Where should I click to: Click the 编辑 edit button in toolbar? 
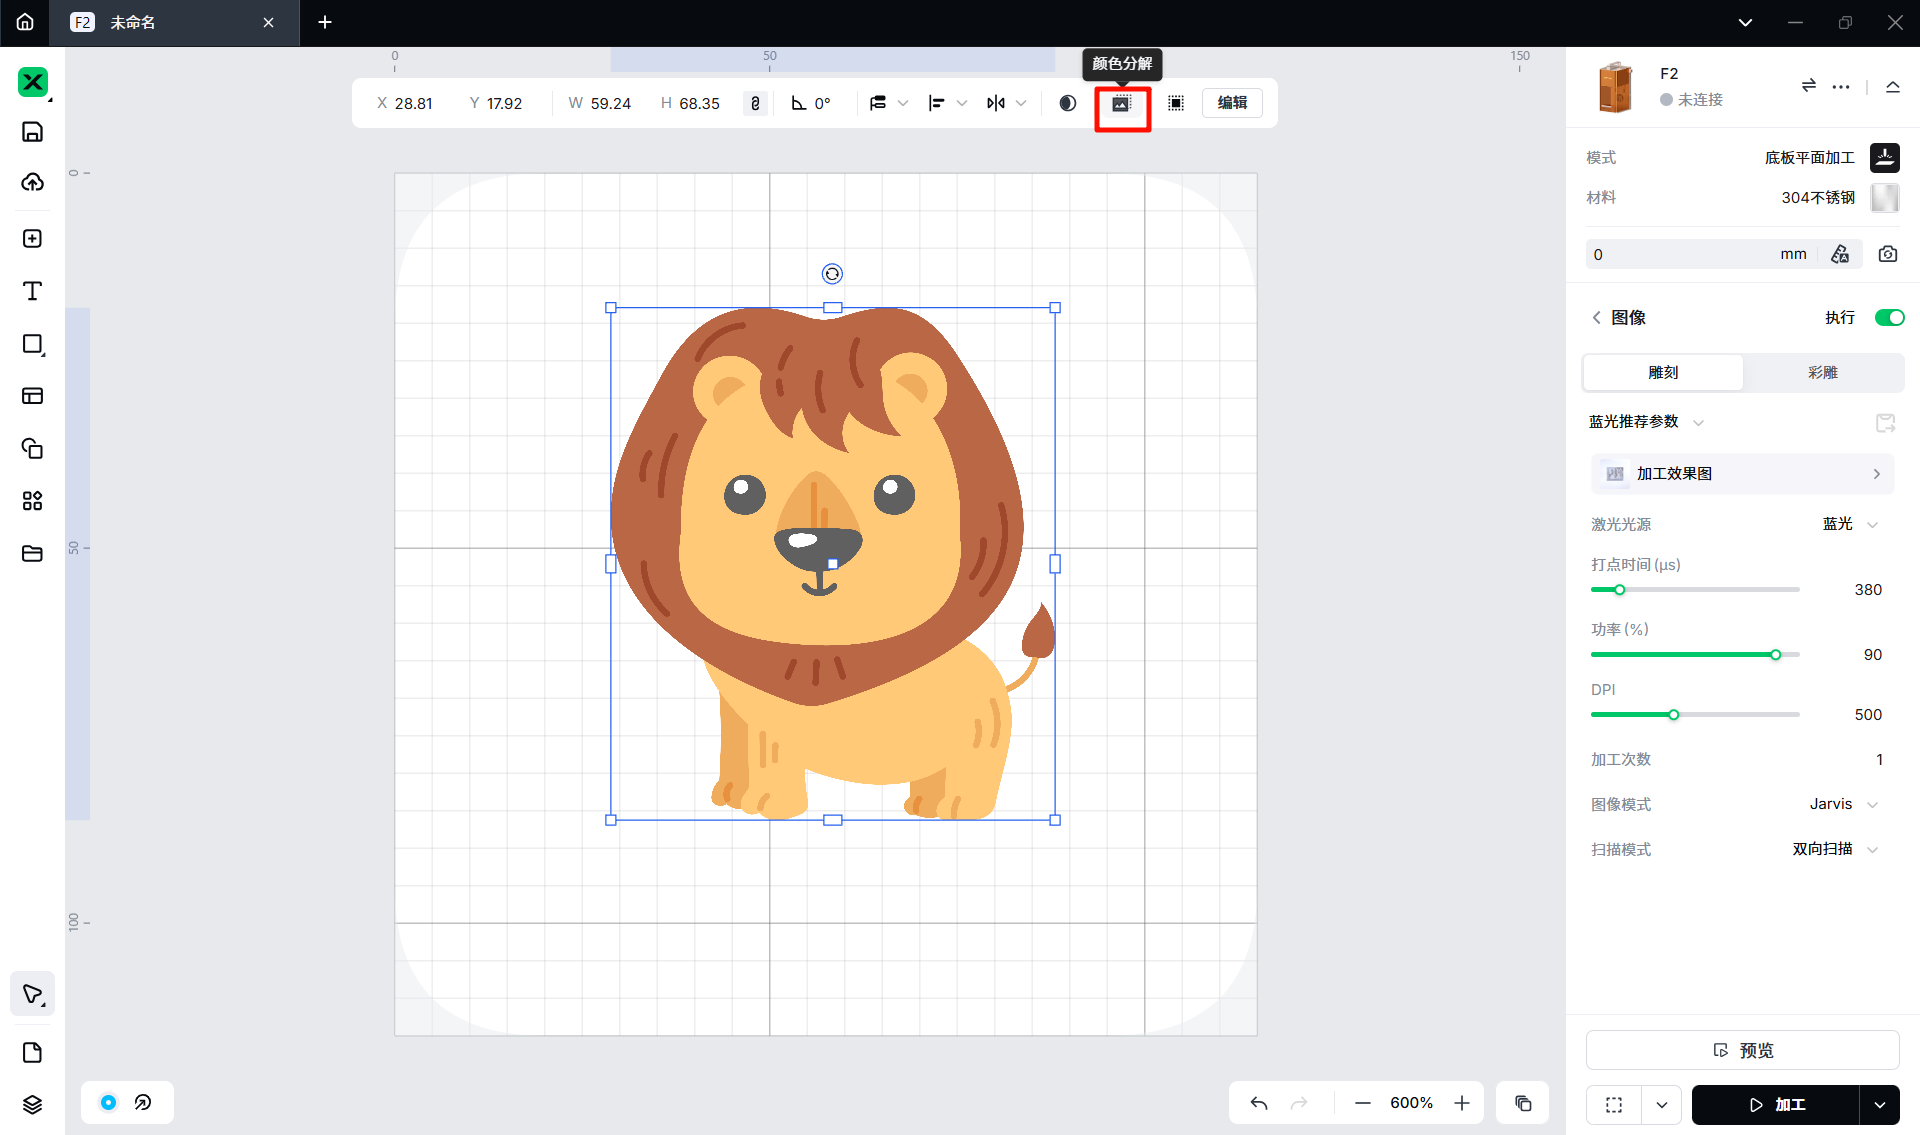coord(1232,103)
